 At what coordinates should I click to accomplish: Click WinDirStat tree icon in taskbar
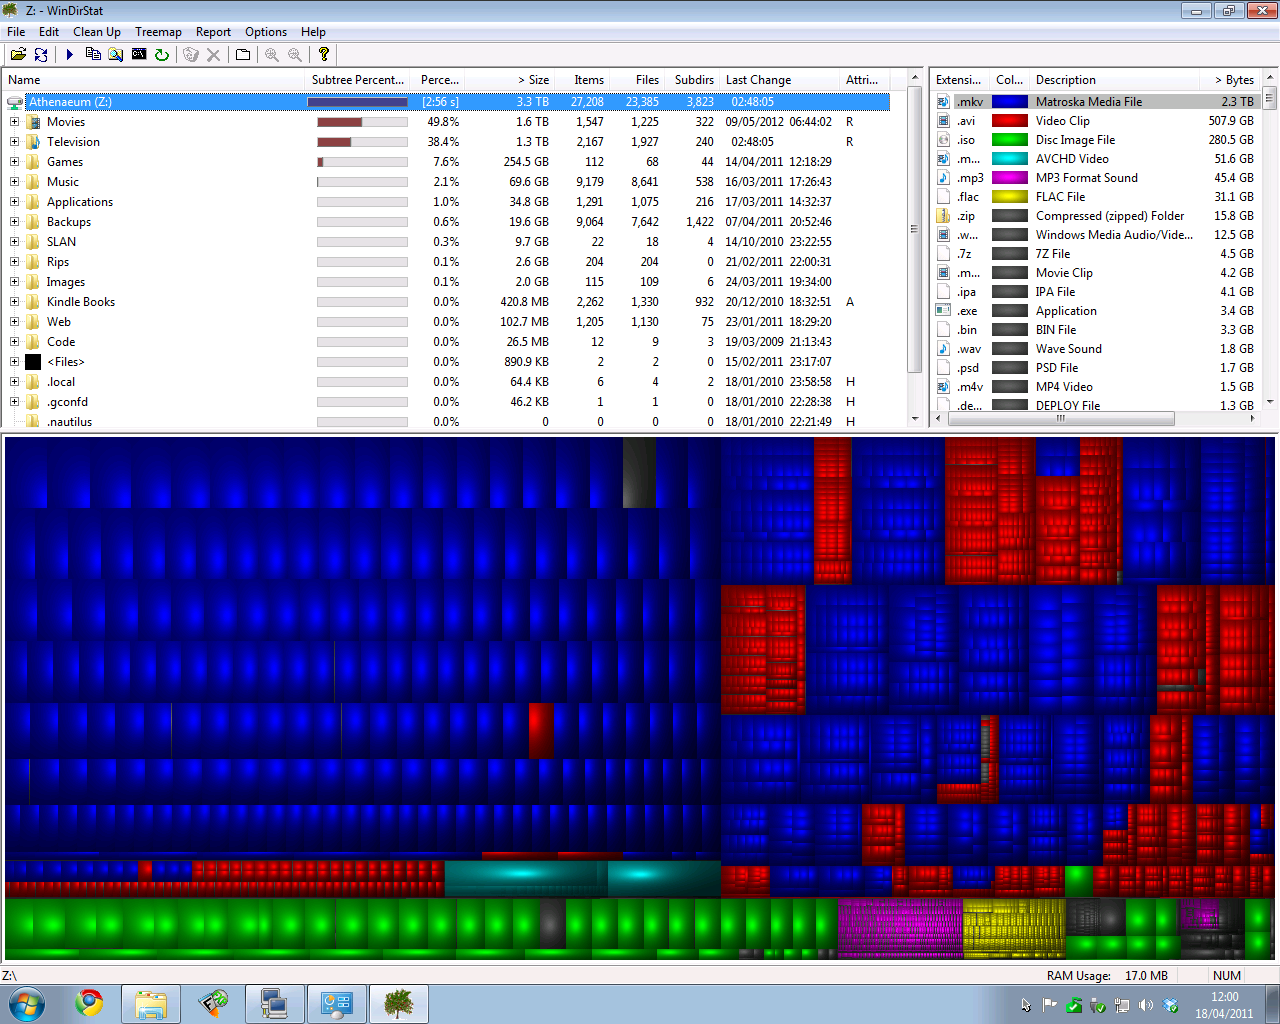(399, 1004)
